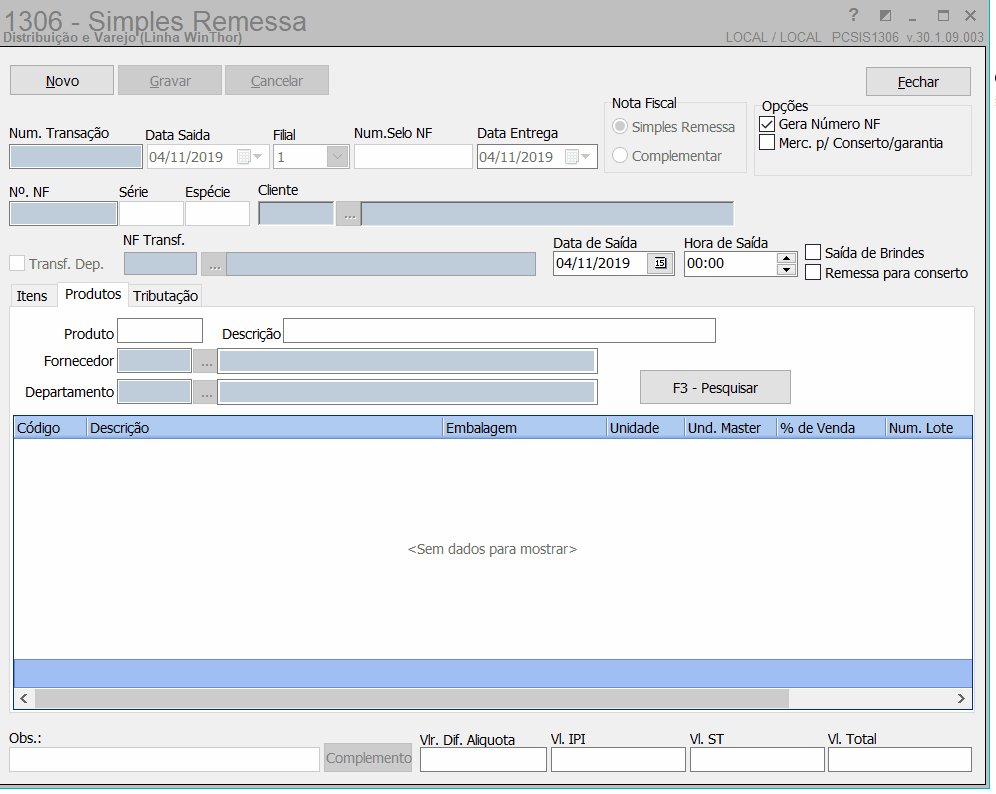Open Departamento lookup ellipsis button
Screen dimensions: 996x794
click(206, 392)
